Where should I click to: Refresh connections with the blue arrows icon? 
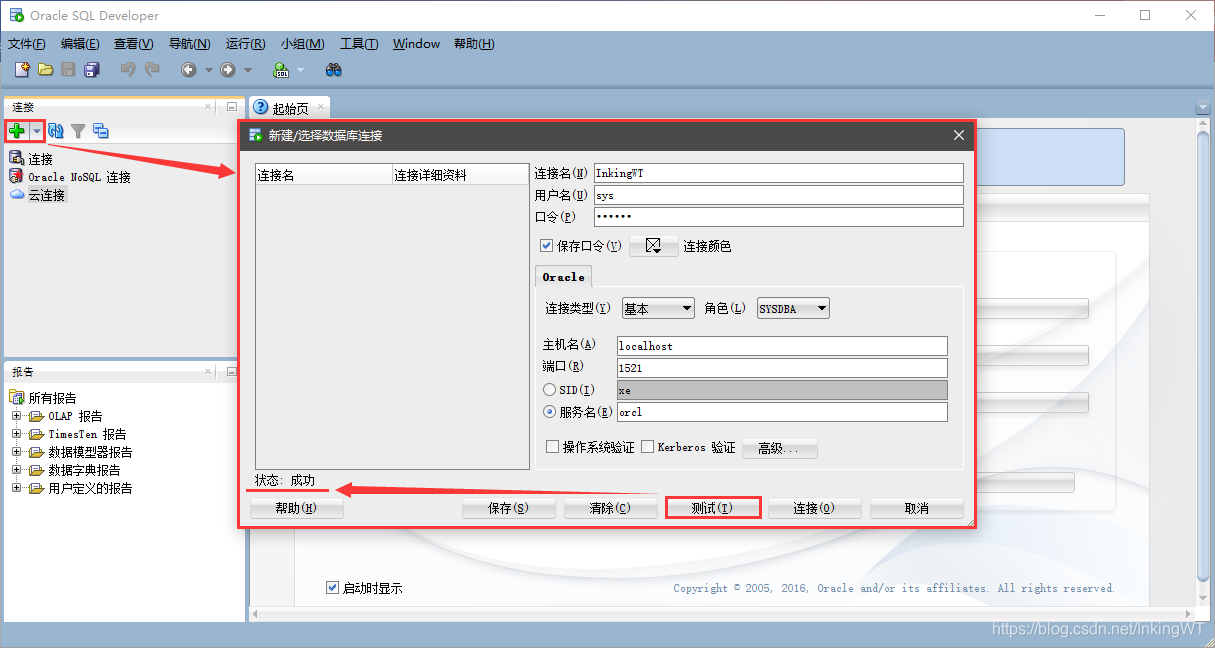click(x=56, y=131)
